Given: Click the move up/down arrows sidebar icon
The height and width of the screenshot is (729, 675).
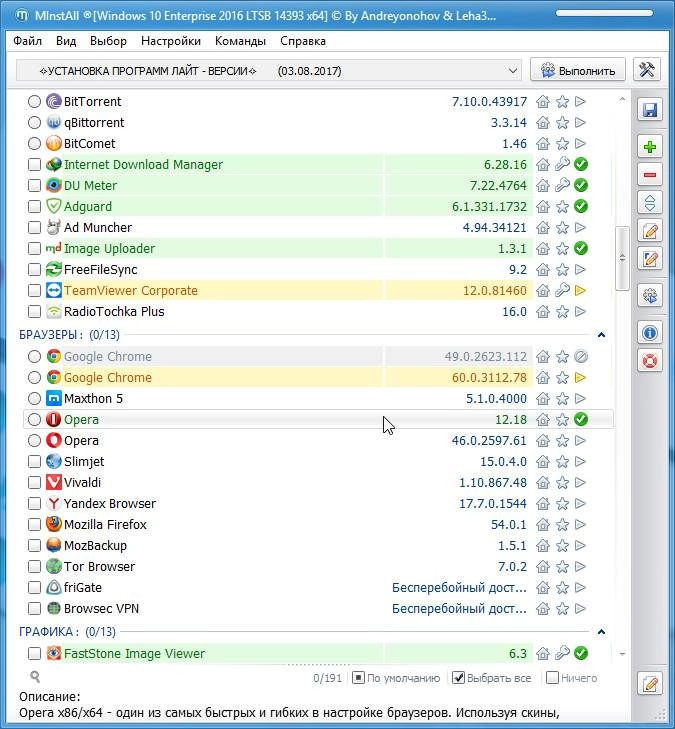Looking at the screenshot, I should pos(649,203).
